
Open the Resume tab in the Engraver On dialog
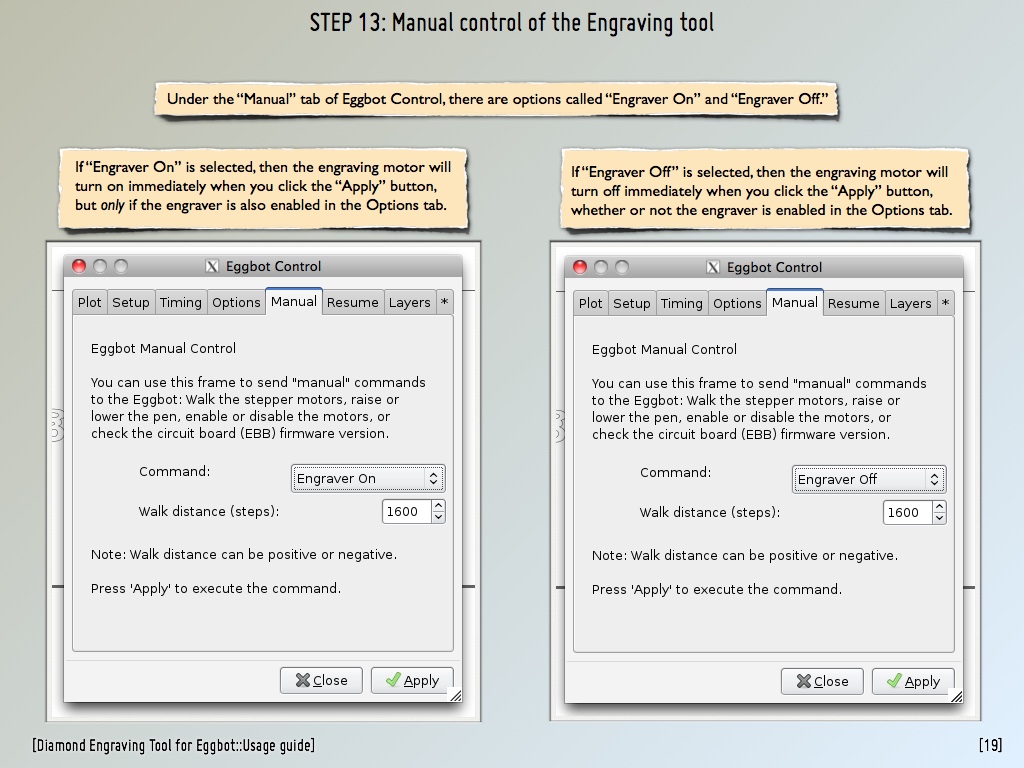(353, 302)
